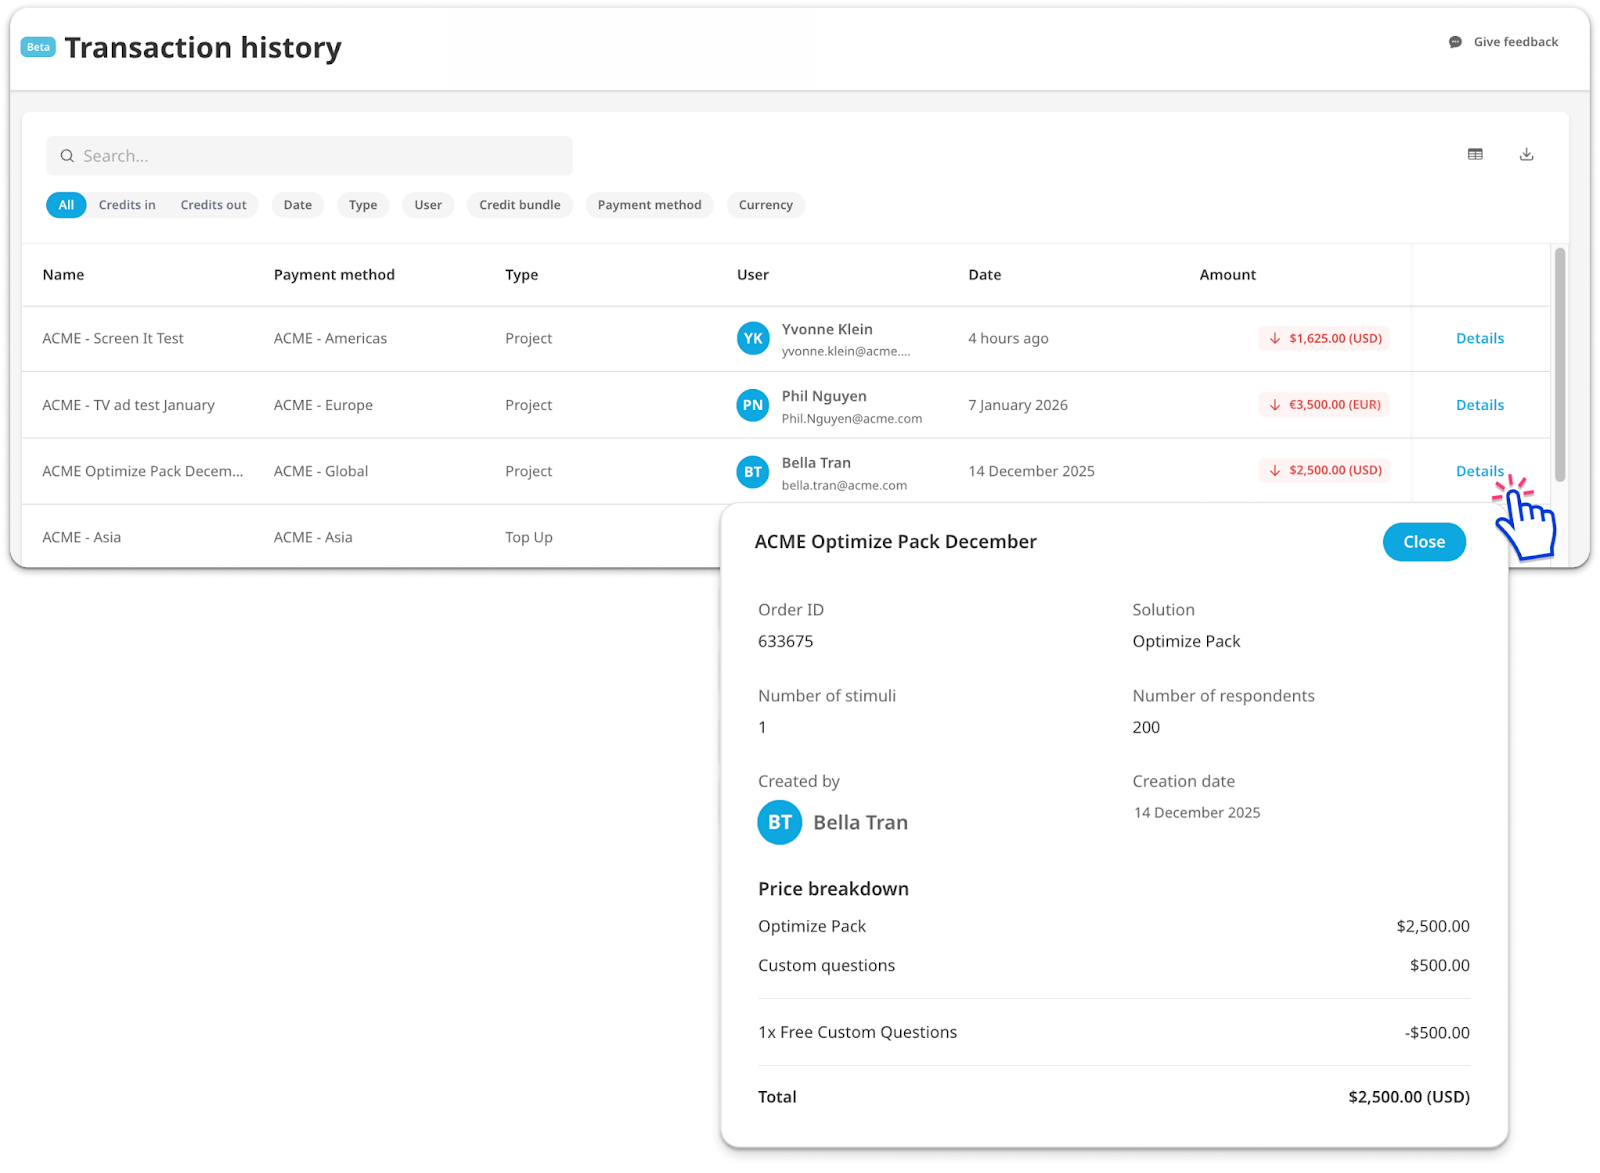Click the Optimize Pack solution value
1600x1173 pixels.
tap(1186, 642)
